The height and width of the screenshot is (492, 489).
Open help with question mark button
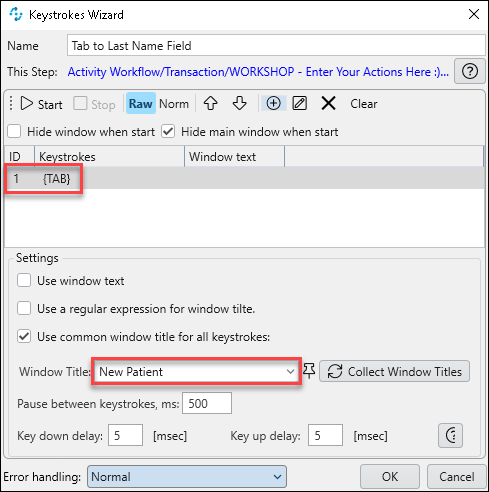click(470, 71)
